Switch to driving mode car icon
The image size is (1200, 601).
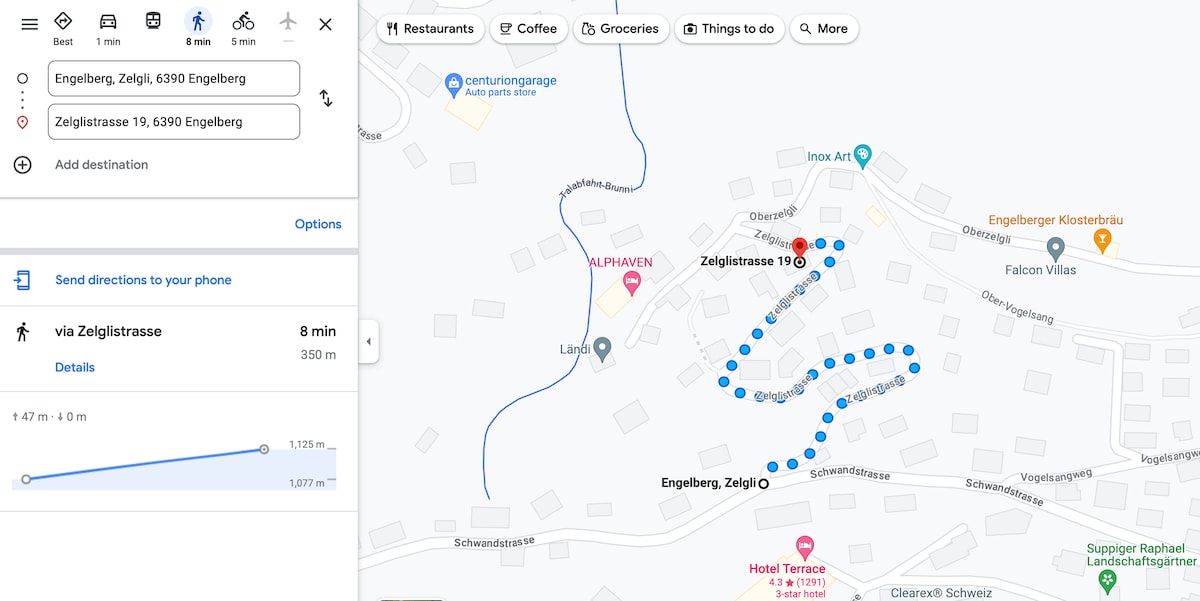point(108,21)
